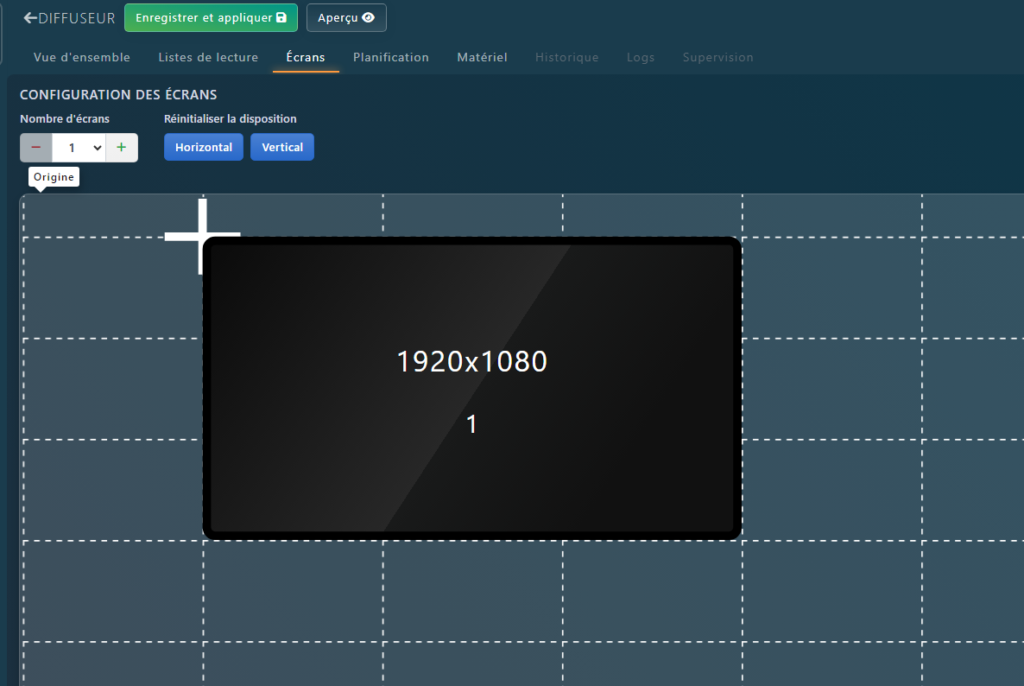Click the eye icon in Aperçu

tap(368, 18)
